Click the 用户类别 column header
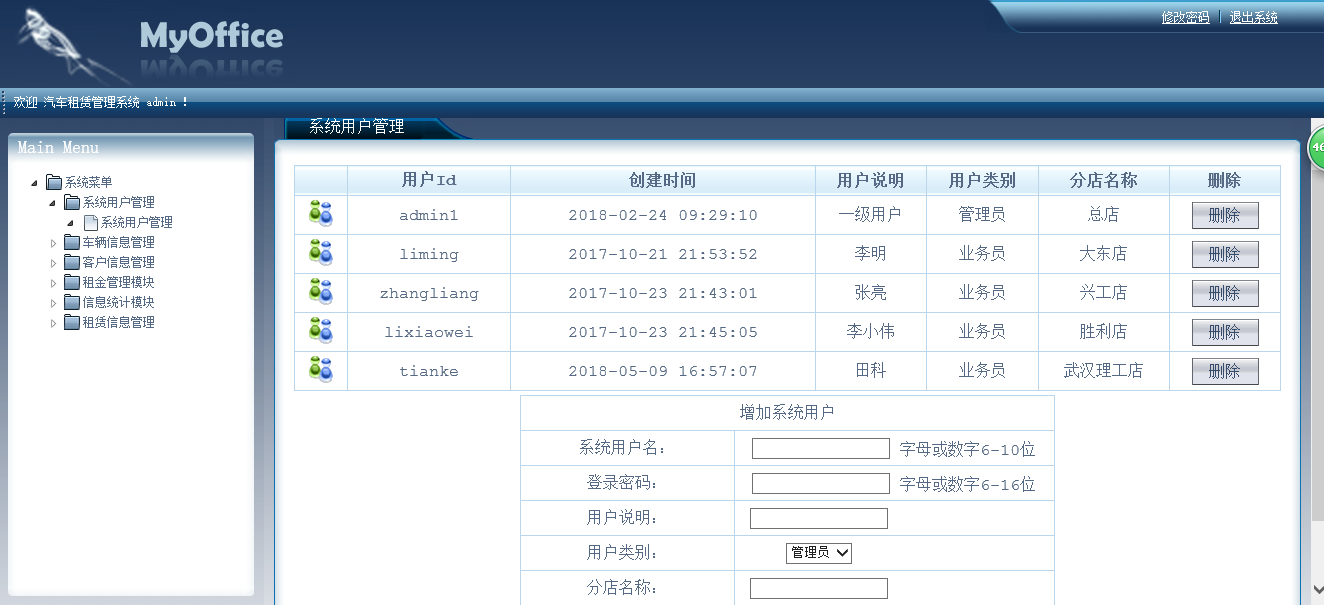 pyautogui.click(x=982, y=180)
